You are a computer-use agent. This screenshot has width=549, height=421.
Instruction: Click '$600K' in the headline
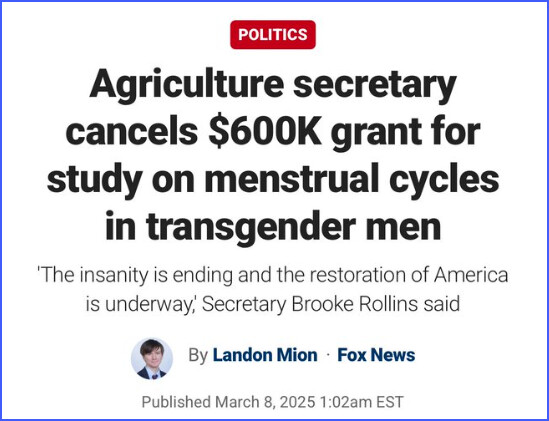tap(265, 131)
